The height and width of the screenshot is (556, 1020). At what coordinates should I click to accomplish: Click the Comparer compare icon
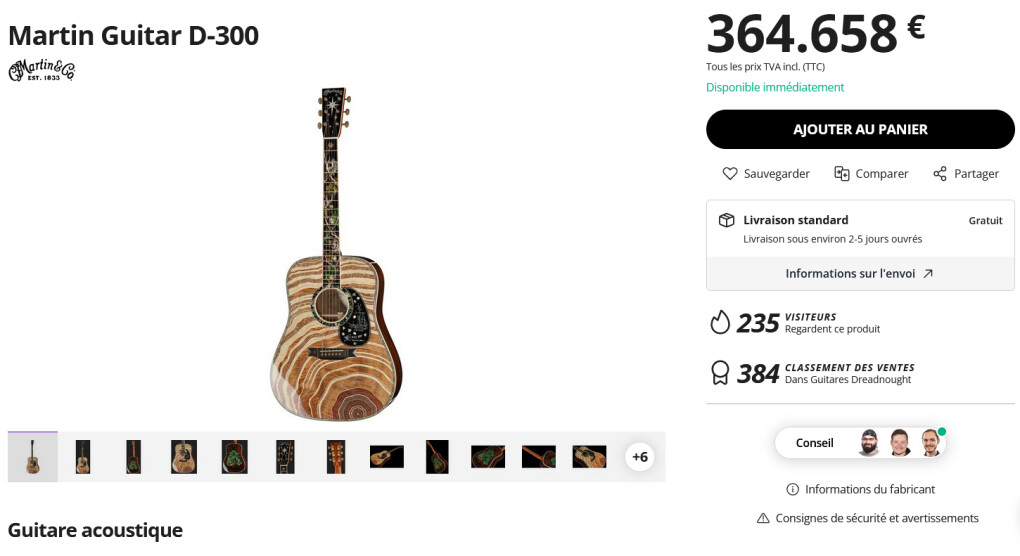pos(842,174)
